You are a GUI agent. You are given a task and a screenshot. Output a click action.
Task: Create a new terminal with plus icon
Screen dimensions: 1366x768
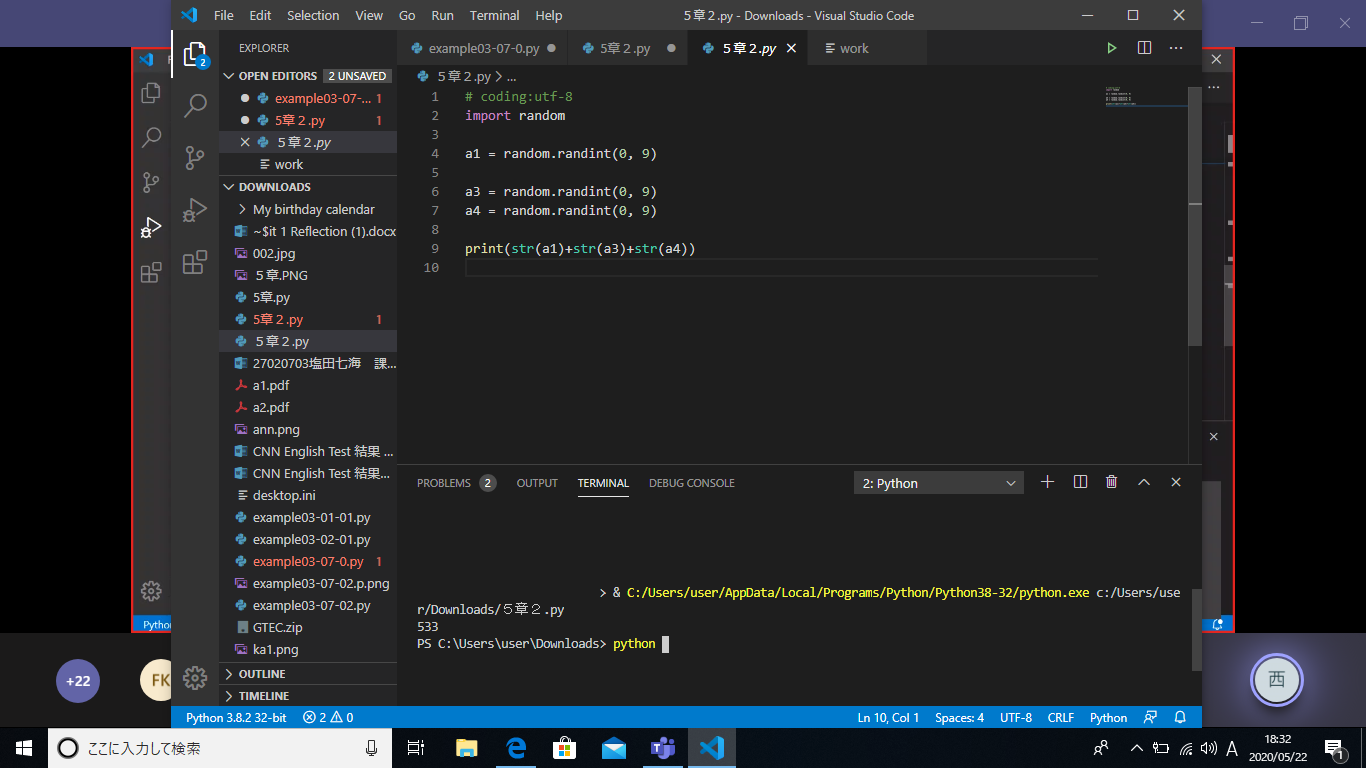tap(1047, 482)
